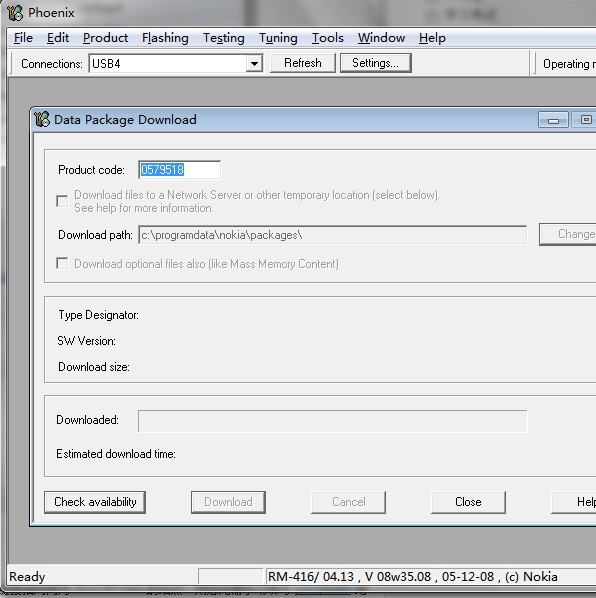
Task: Click the Help button in dialog
Action: [x=574, y=502]
